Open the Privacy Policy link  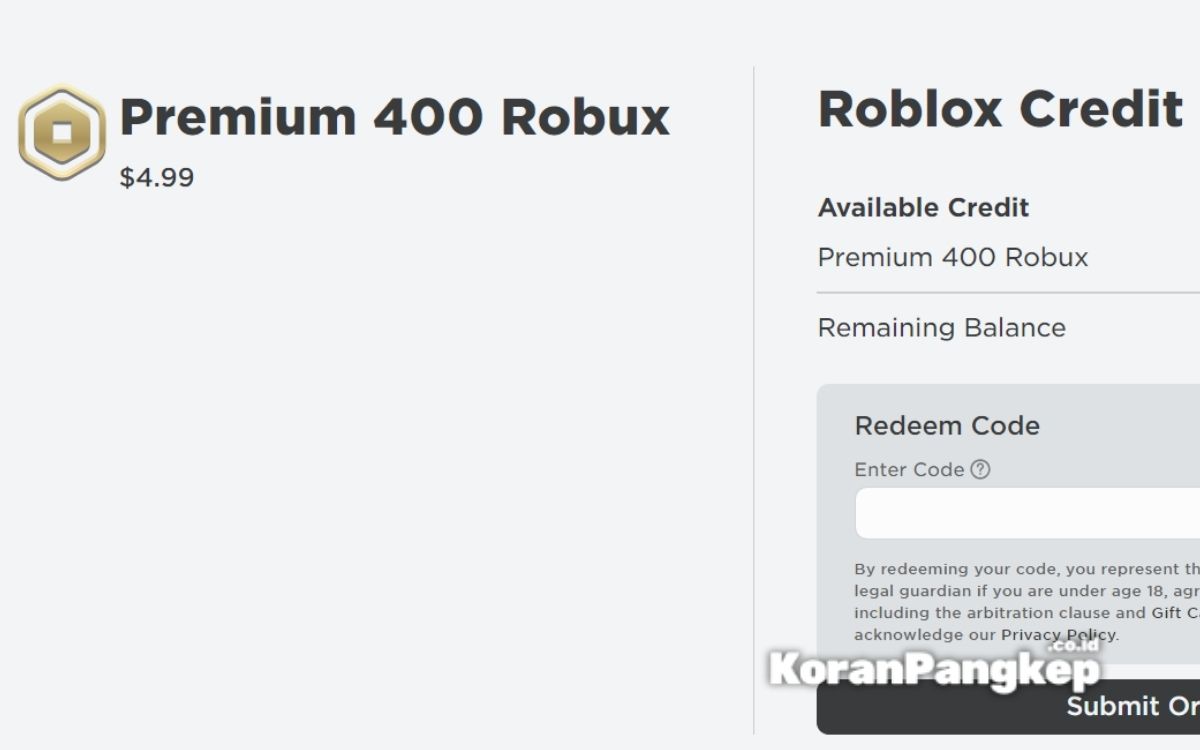(1058, 635)
